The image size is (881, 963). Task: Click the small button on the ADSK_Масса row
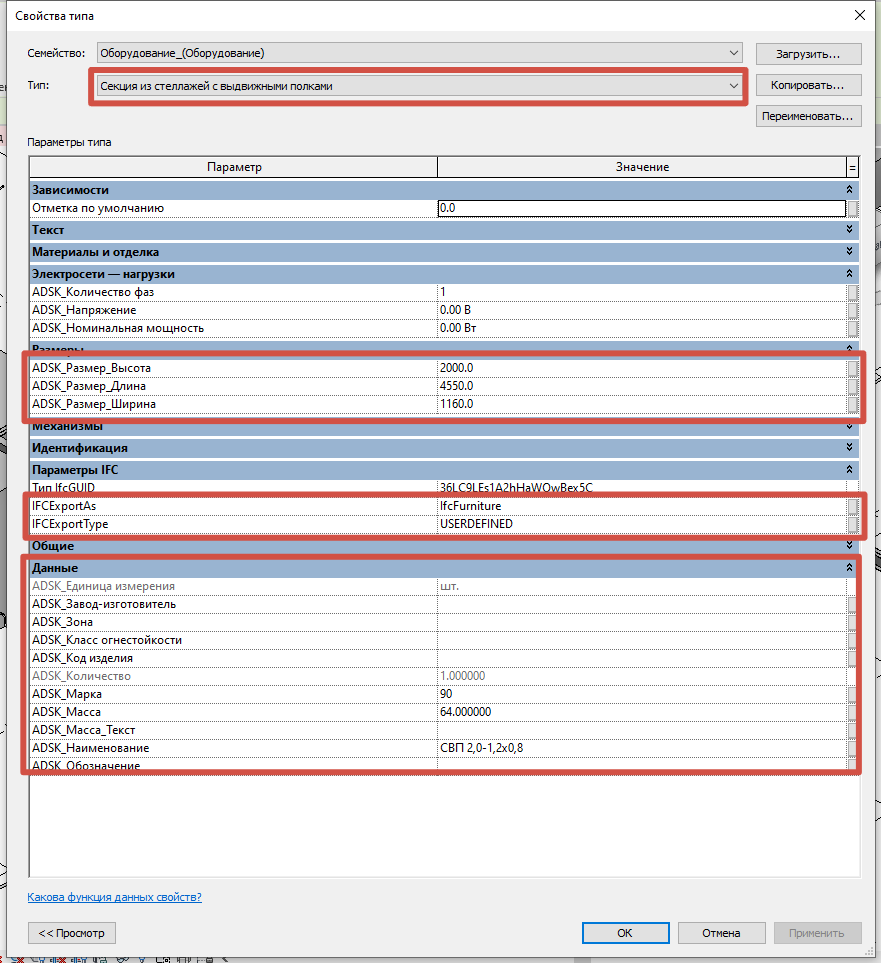click(852, 712)
